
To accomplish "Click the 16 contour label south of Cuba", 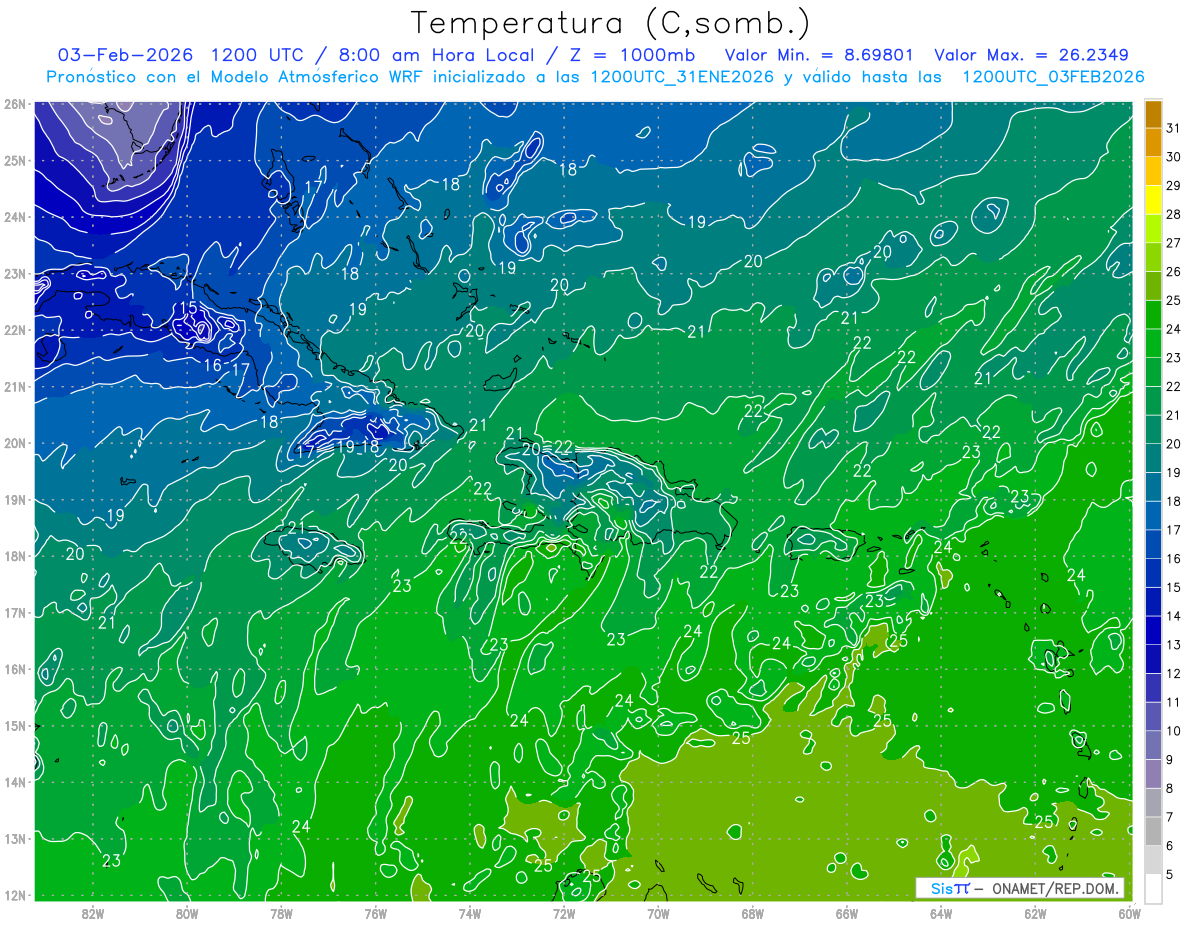I will (x=213, y=366).
